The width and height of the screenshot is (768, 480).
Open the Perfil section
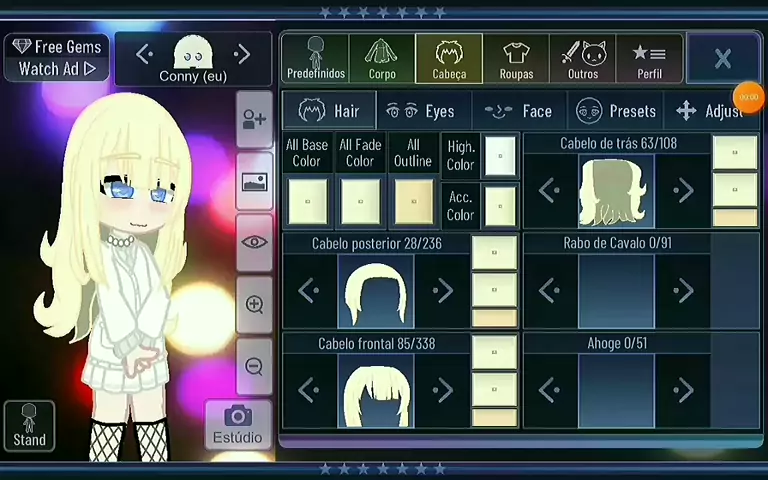pos(649,59)
